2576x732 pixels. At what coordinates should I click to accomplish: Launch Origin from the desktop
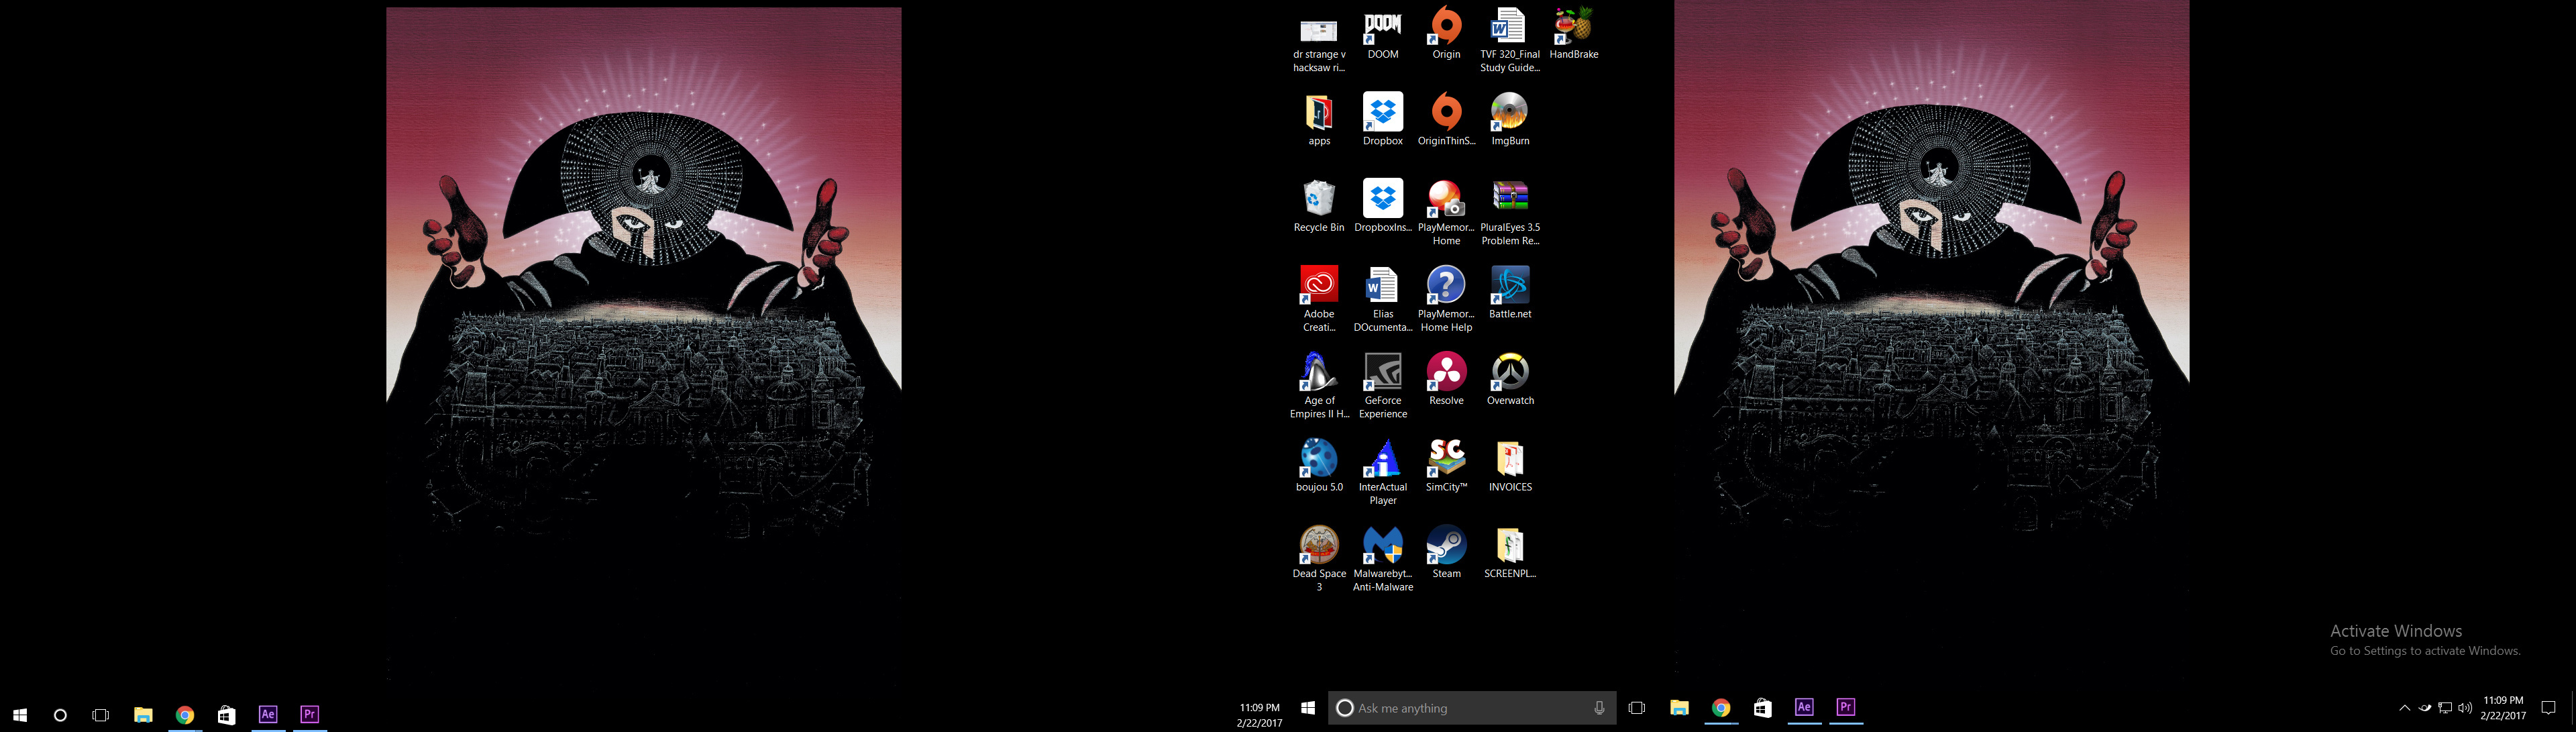1446,33
